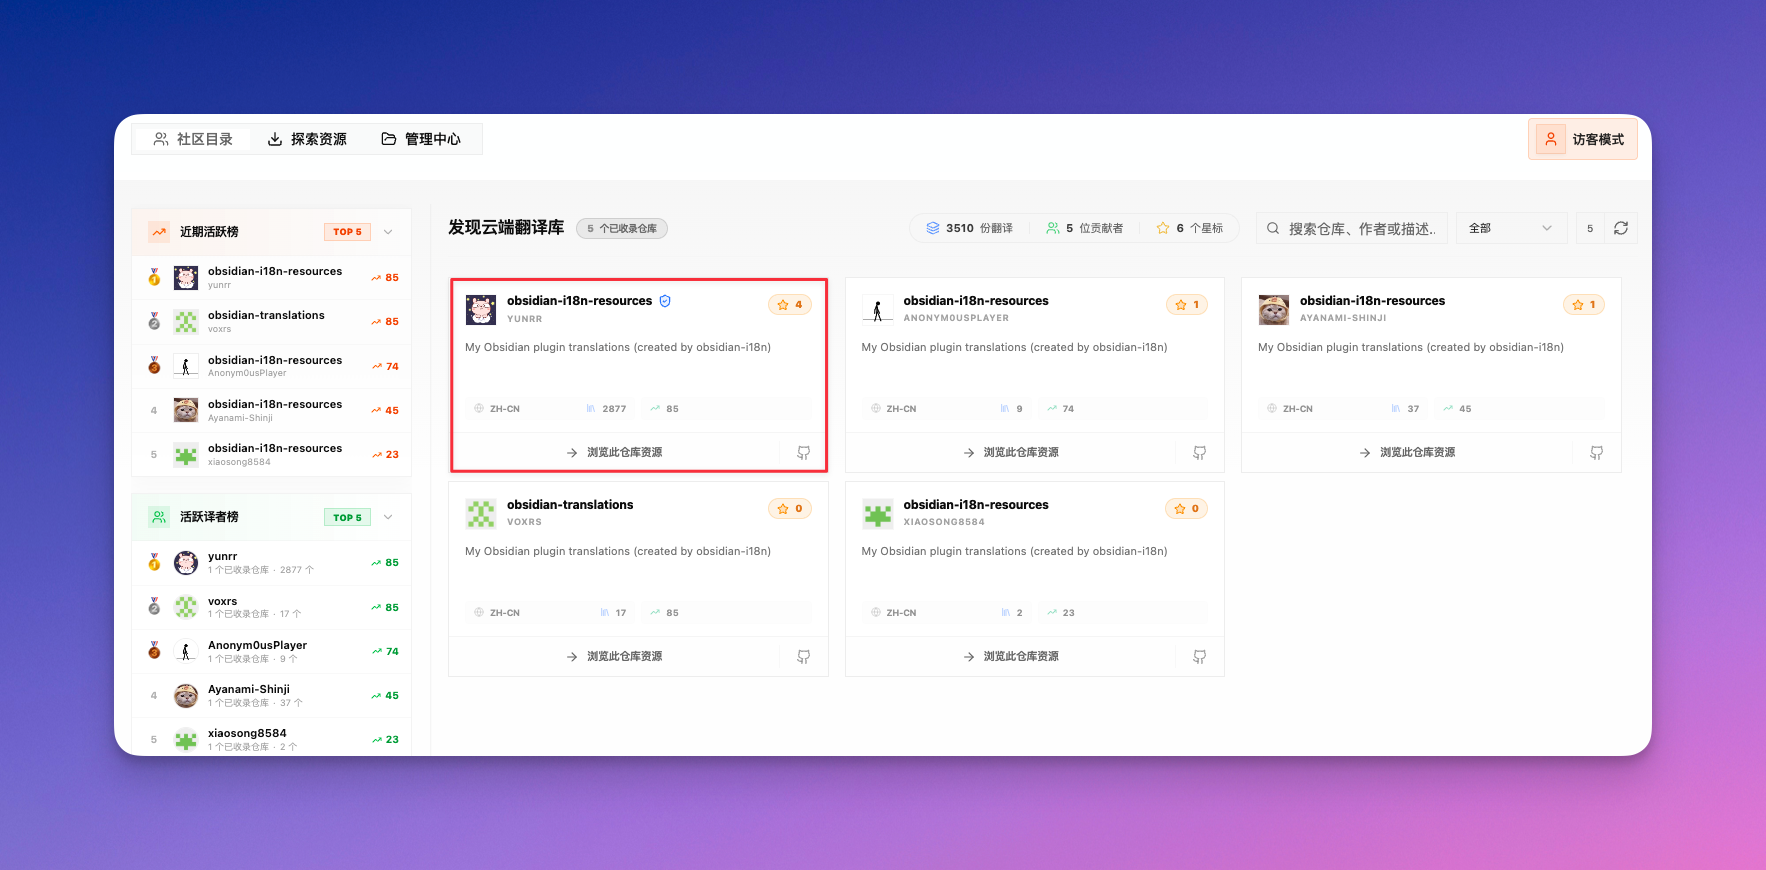Open the 全部 filter dropdown

[x=1509, y=228]
